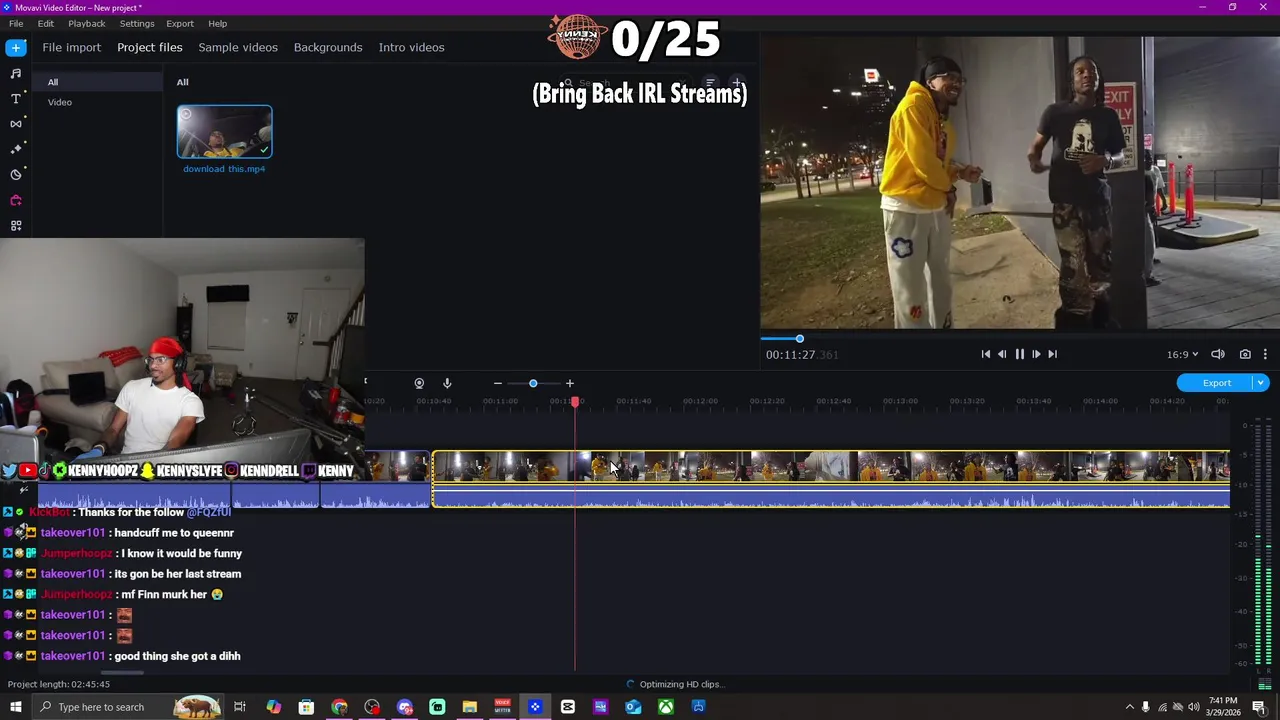This screenshot has width=1280, height=720.
Task: Open the More tools grid icon
Action: (15, 226)
